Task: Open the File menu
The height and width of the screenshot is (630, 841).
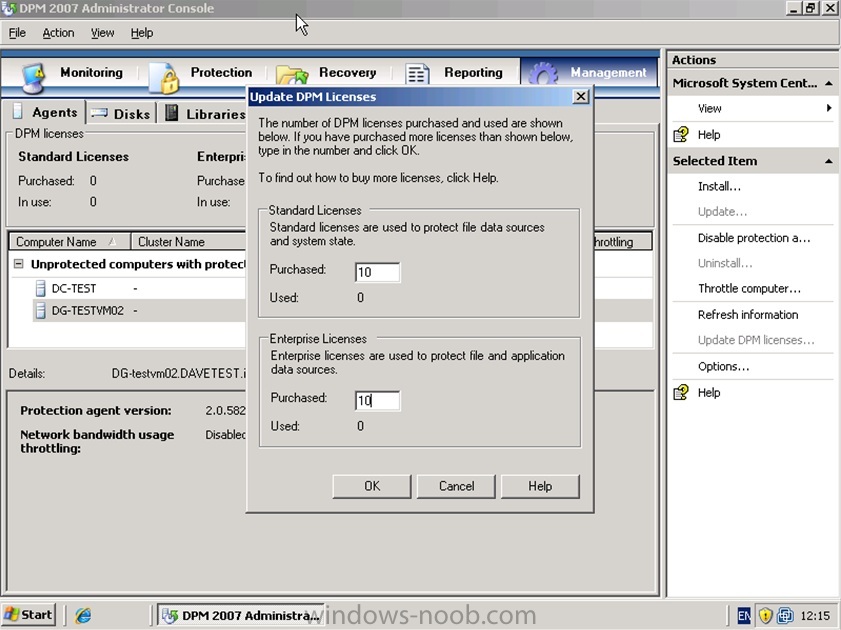Action: tap(17, 33)
